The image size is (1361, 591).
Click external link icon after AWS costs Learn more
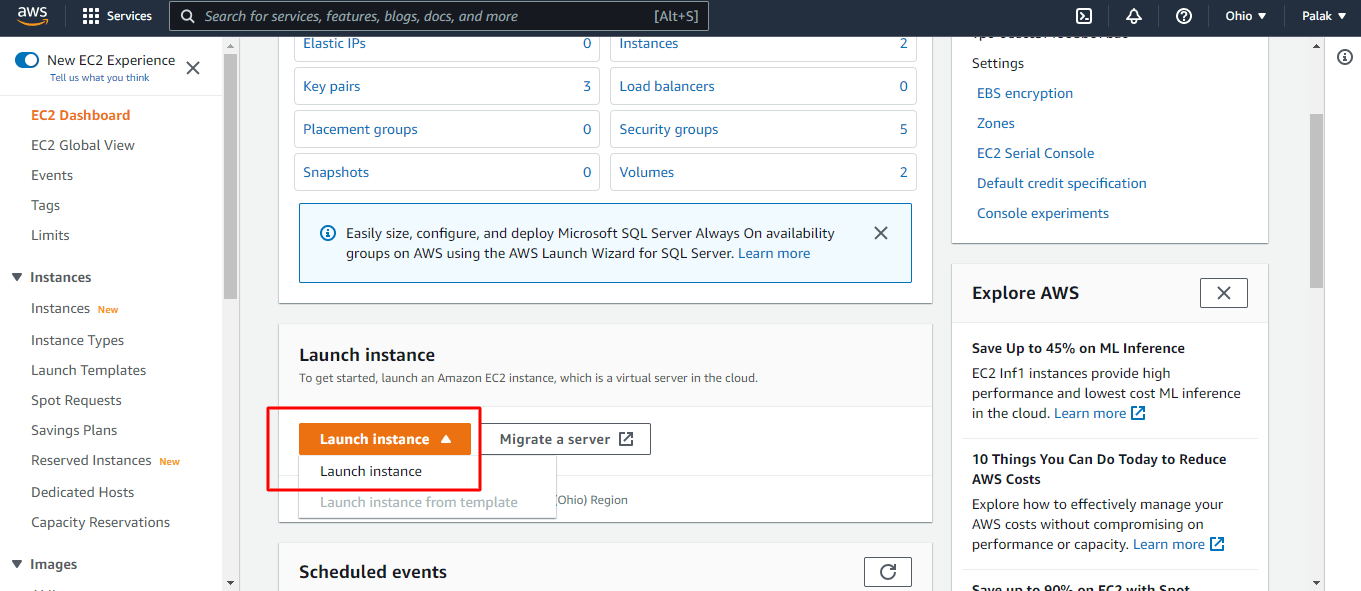[1217, 544]
